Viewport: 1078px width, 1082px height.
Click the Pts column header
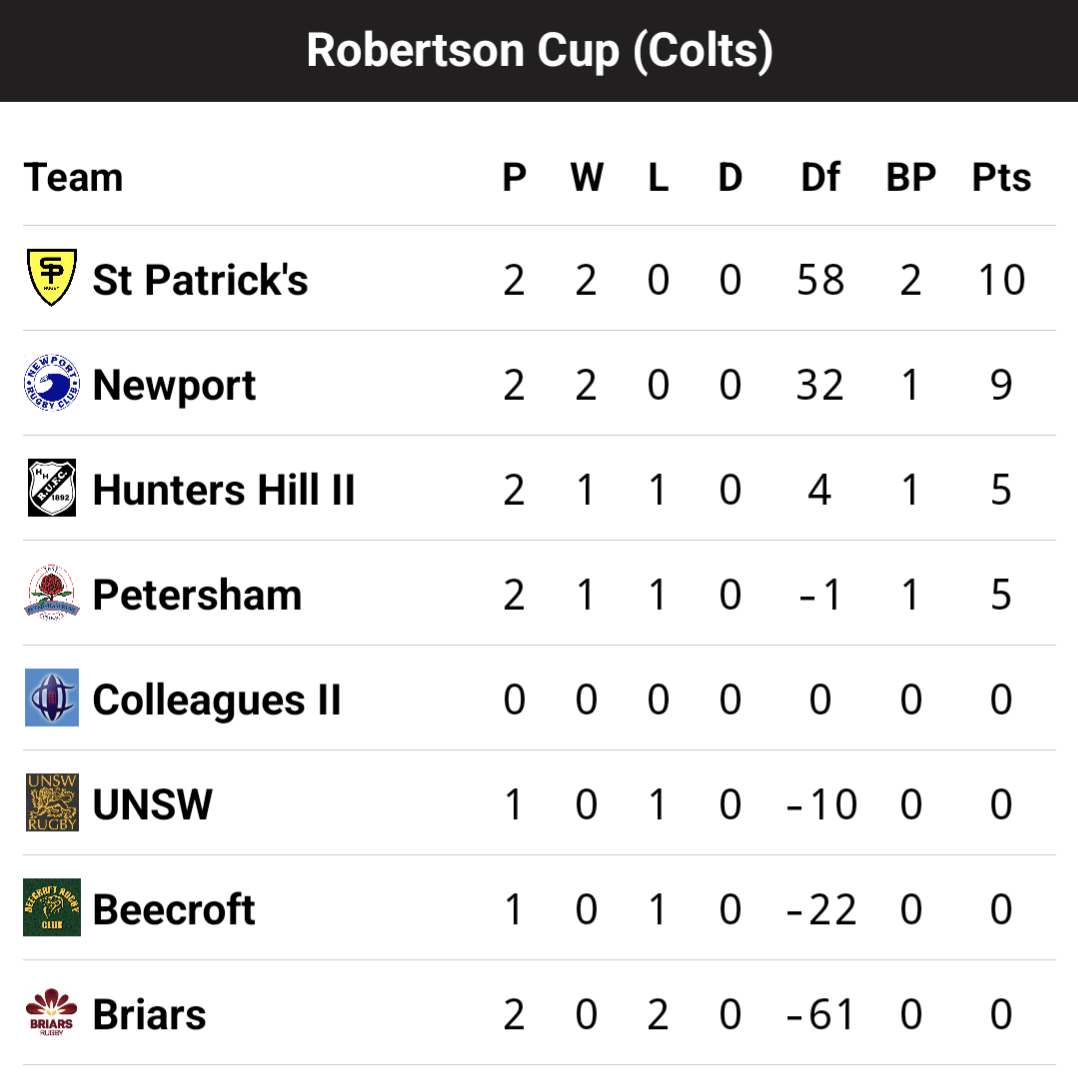point(1001,177)
